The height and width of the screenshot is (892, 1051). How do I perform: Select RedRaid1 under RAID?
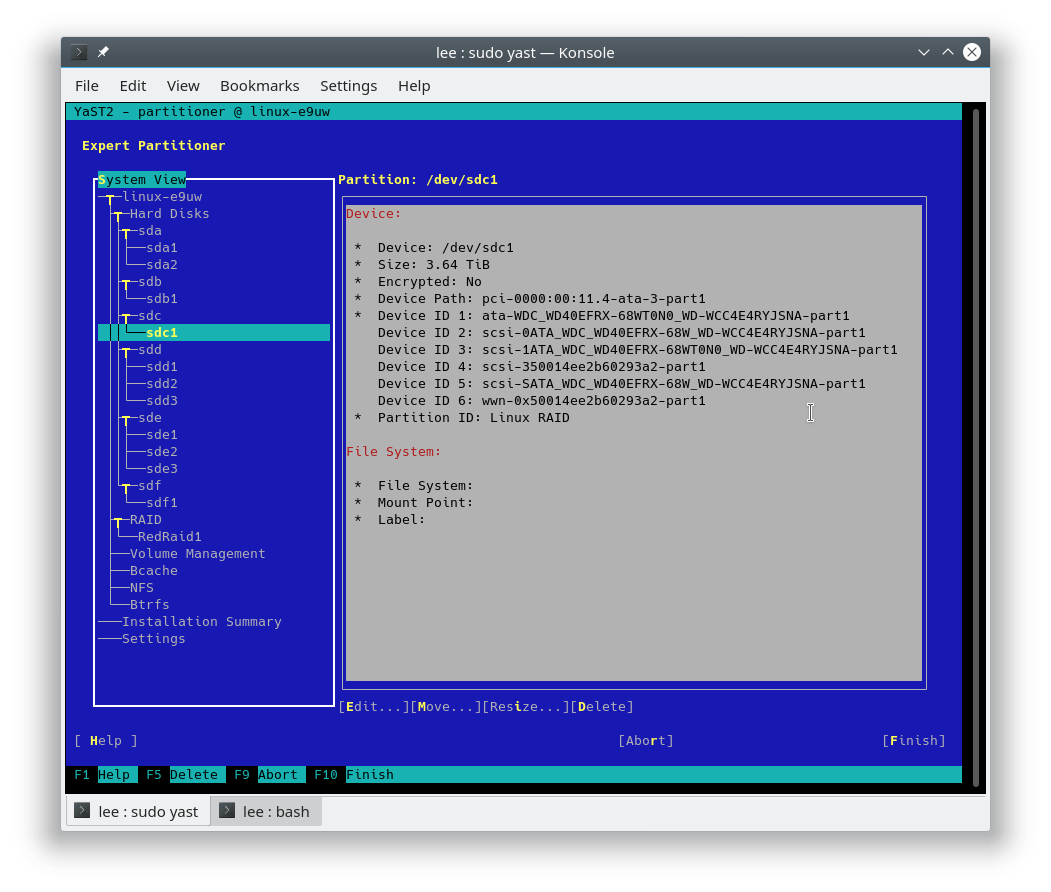pyautogui.click(x=169, y=536)
